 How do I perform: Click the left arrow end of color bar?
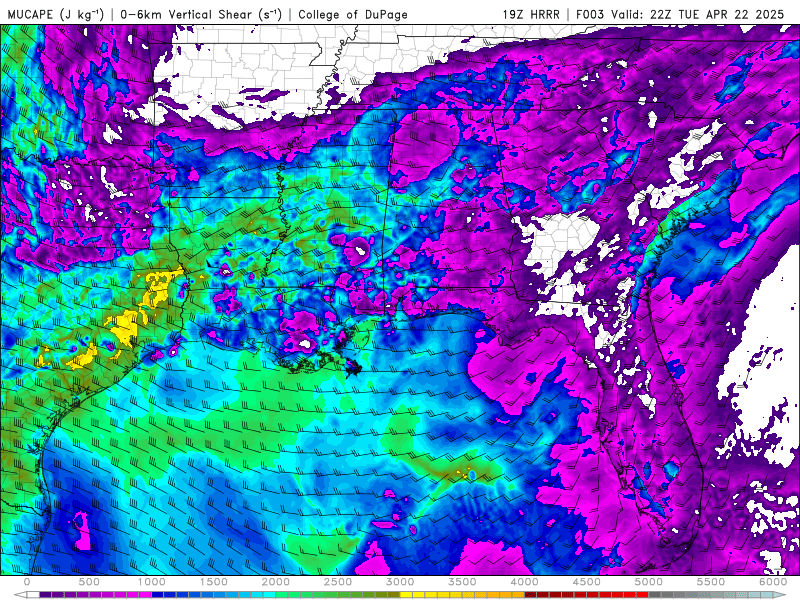coord(20,595)
